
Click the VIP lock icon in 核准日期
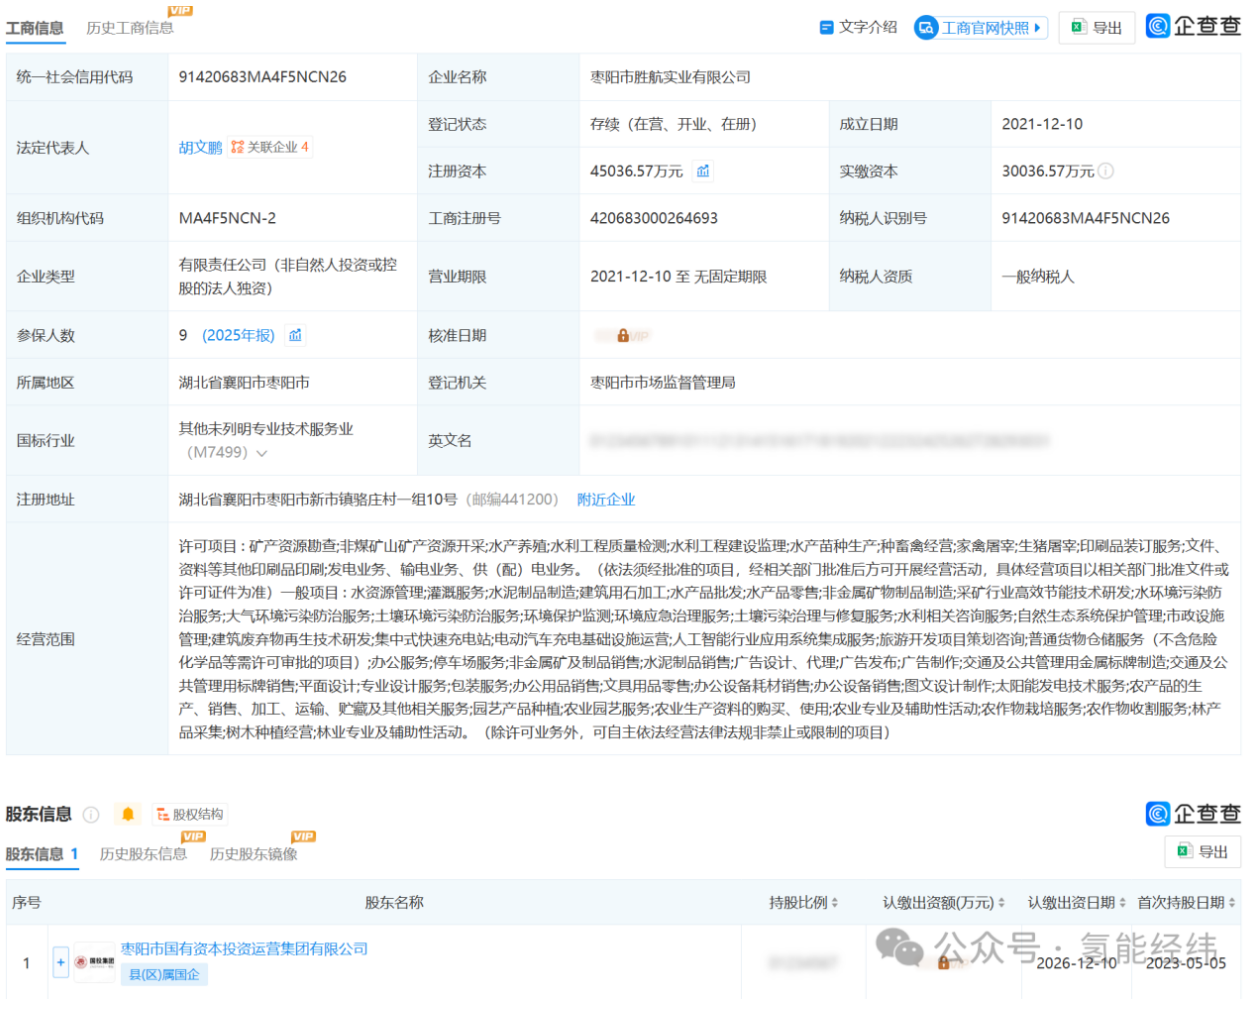(x=623, y=336)
